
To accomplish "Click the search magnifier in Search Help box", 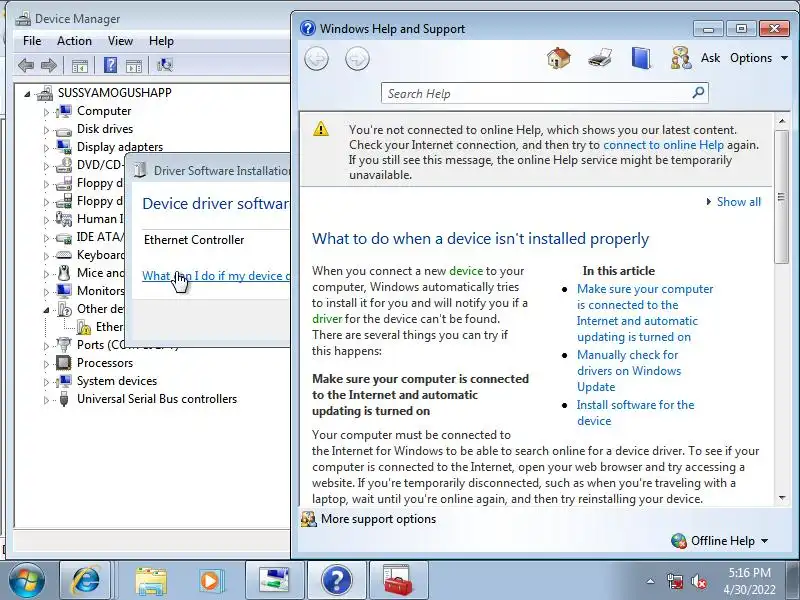I will [x=698, y=92].
